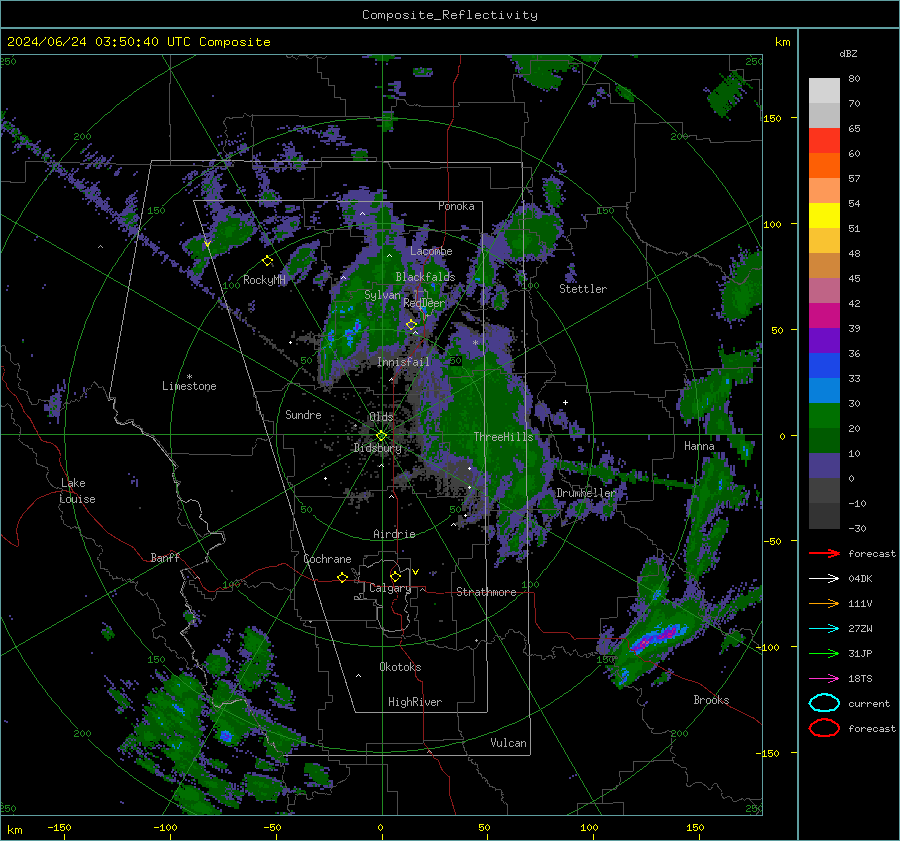Click the 150 tick on bottom axis
The width and height of the screenshot is (900, 841).
[695, 827]
